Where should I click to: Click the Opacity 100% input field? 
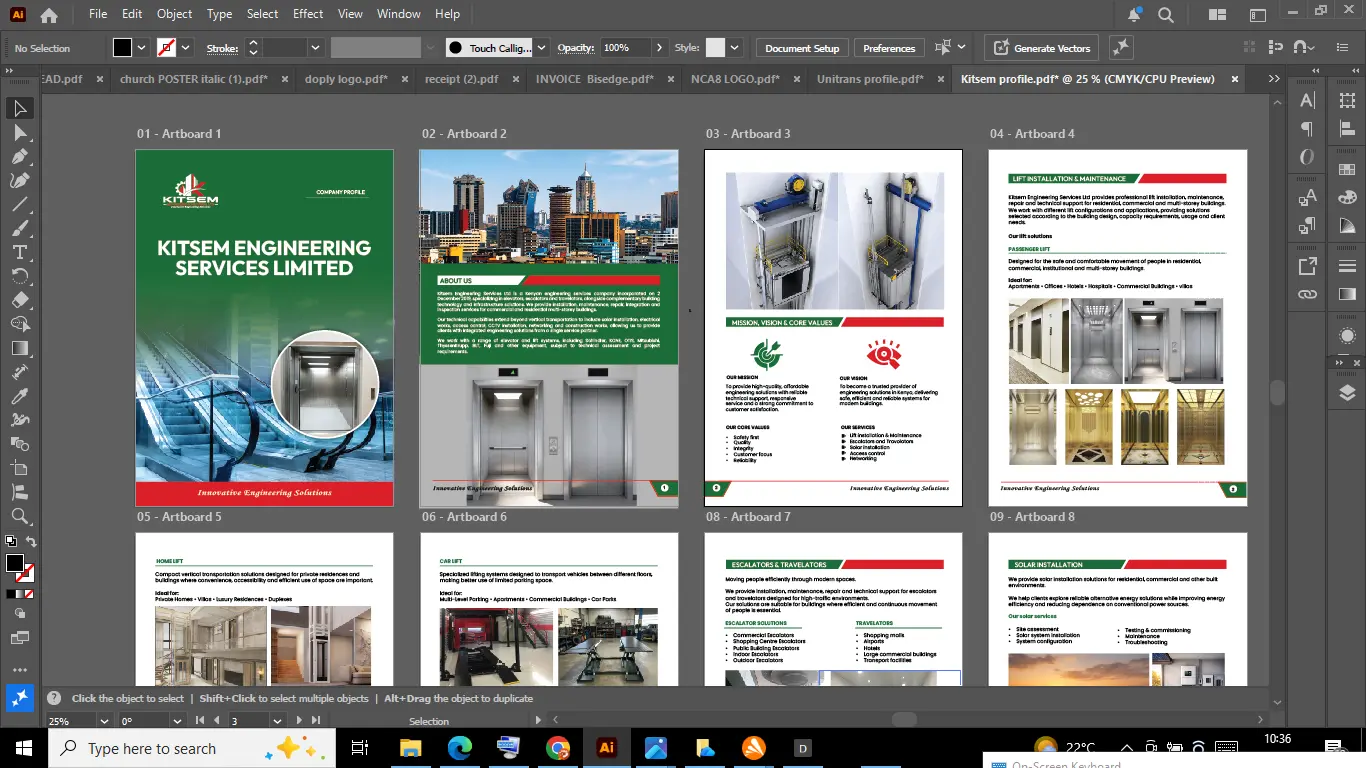coord(624,47)
